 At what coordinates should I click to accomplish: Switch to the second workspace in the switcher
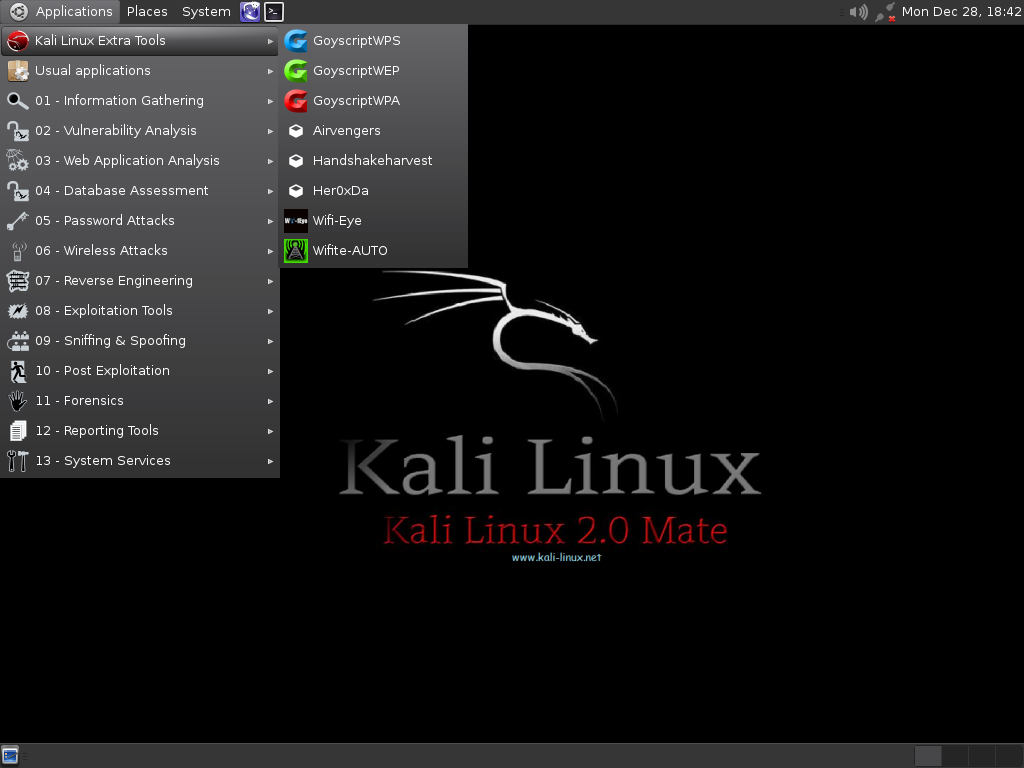[x=955, y=756]
